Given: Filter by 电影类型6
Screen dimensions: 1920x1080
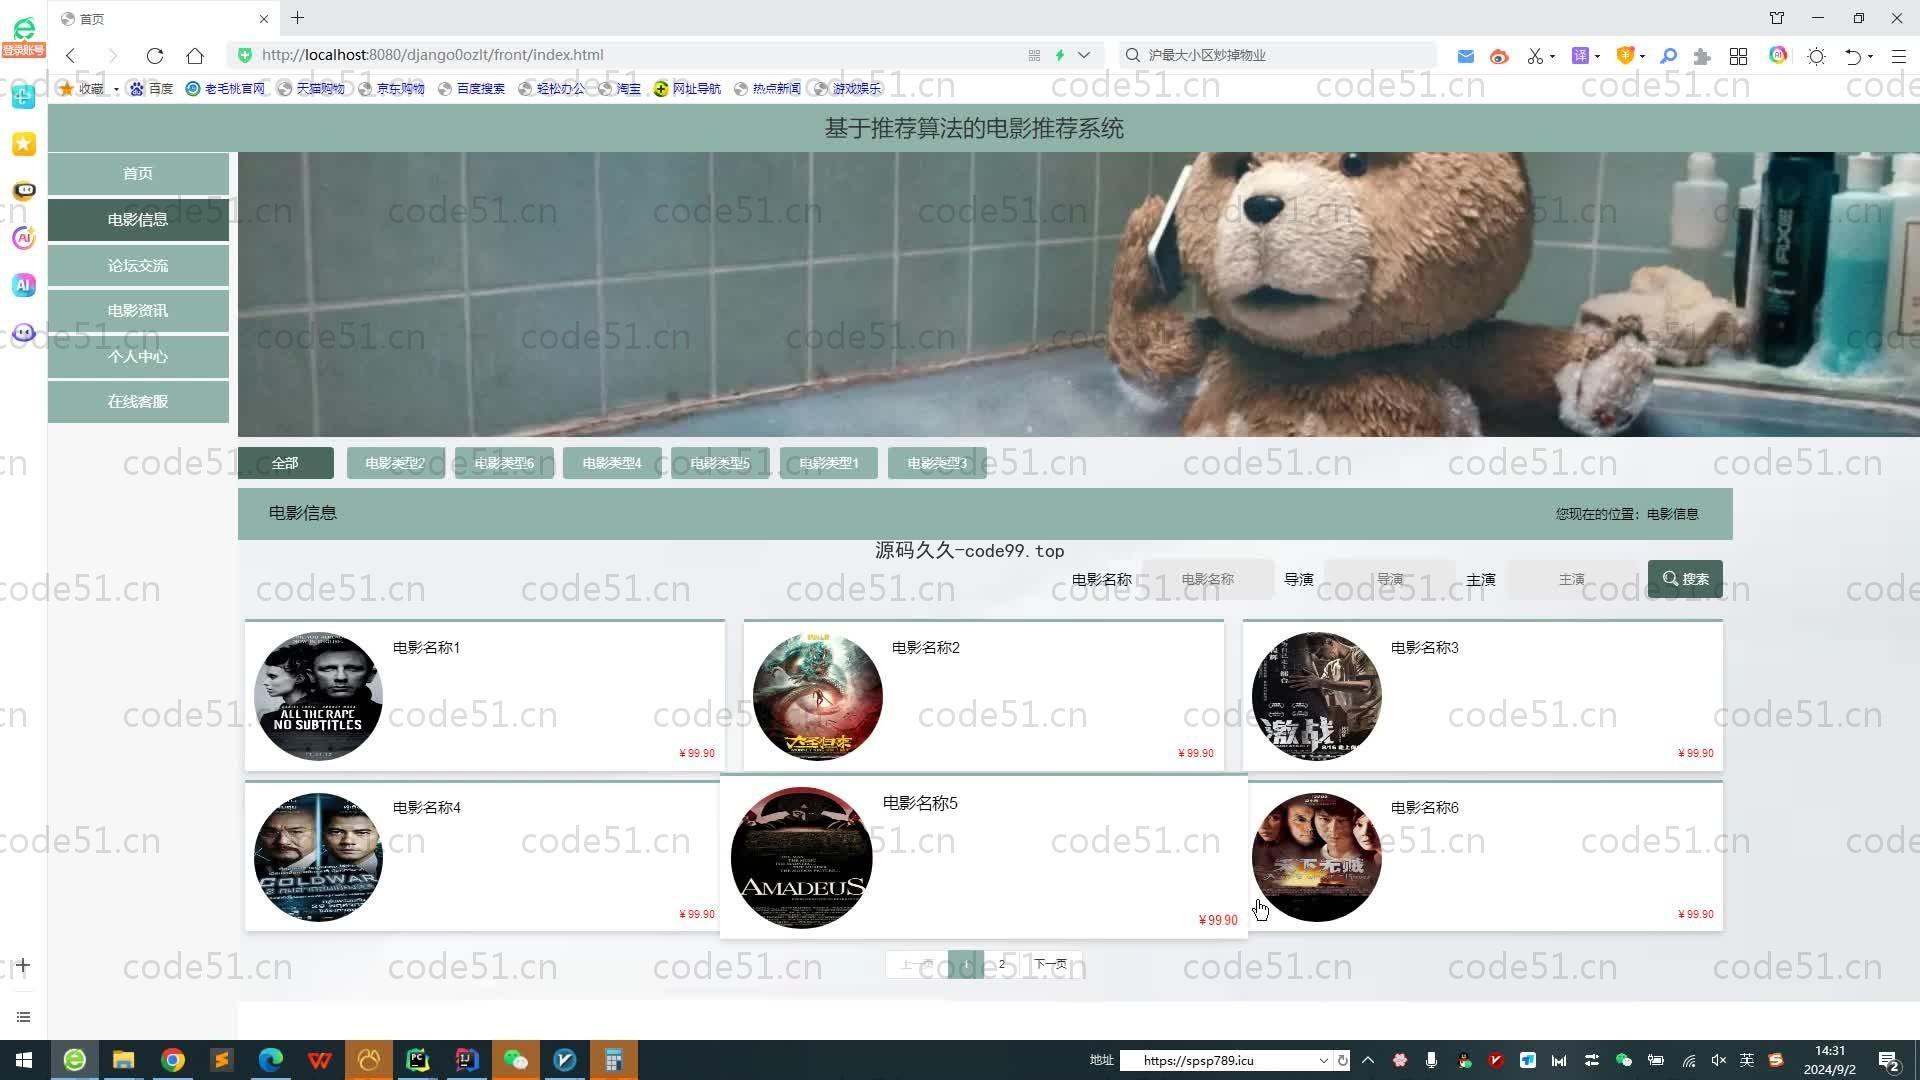Looking at the screenshot, I should point(504,463).
